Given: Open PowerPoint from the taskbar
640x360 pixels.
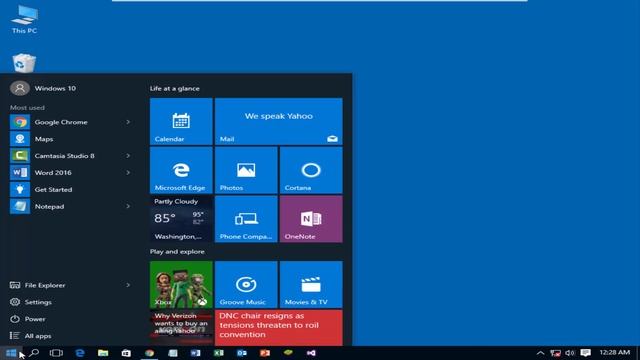Looking at the screenshot, I should (265, 353).
